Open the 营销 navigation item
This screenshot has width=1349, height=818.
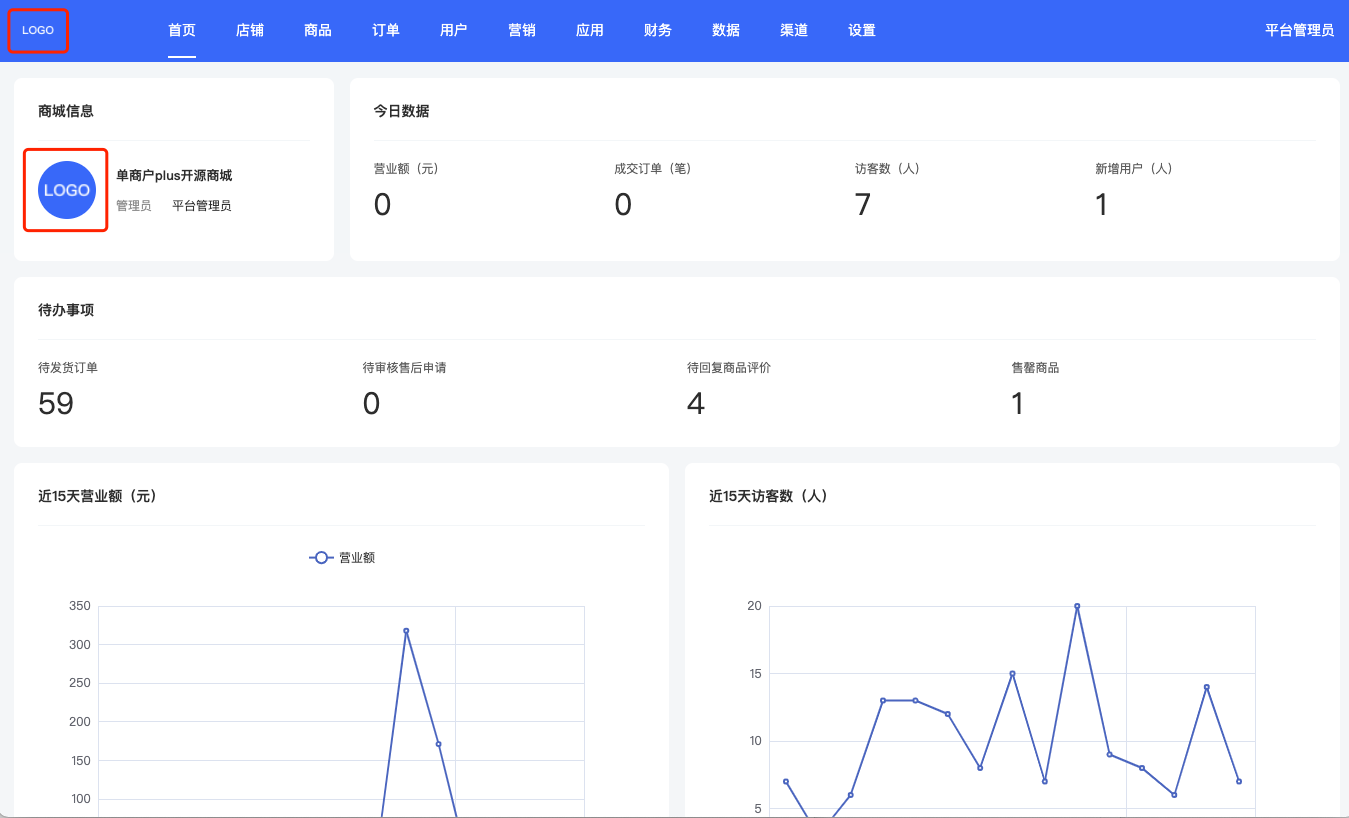click(522, 30)
